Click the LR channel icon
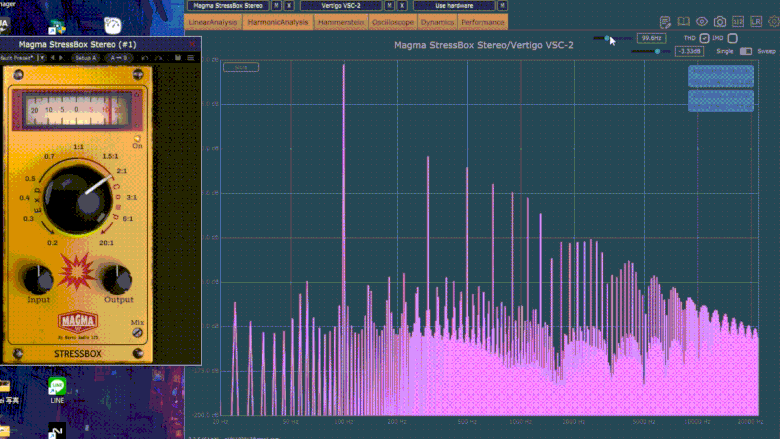 (757, 21)
